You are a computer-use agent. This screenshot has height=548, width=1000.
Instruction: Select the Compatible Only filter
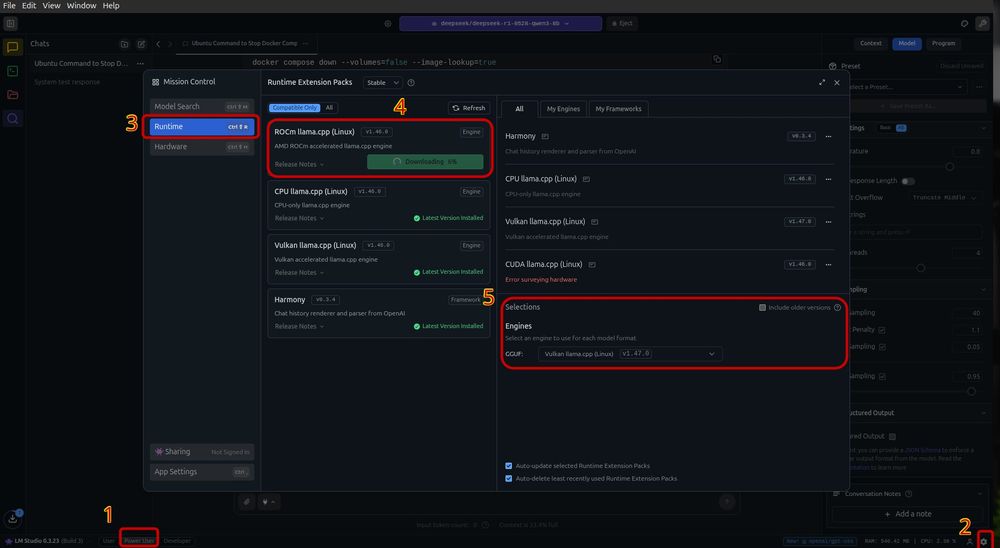tap(295, 108)
